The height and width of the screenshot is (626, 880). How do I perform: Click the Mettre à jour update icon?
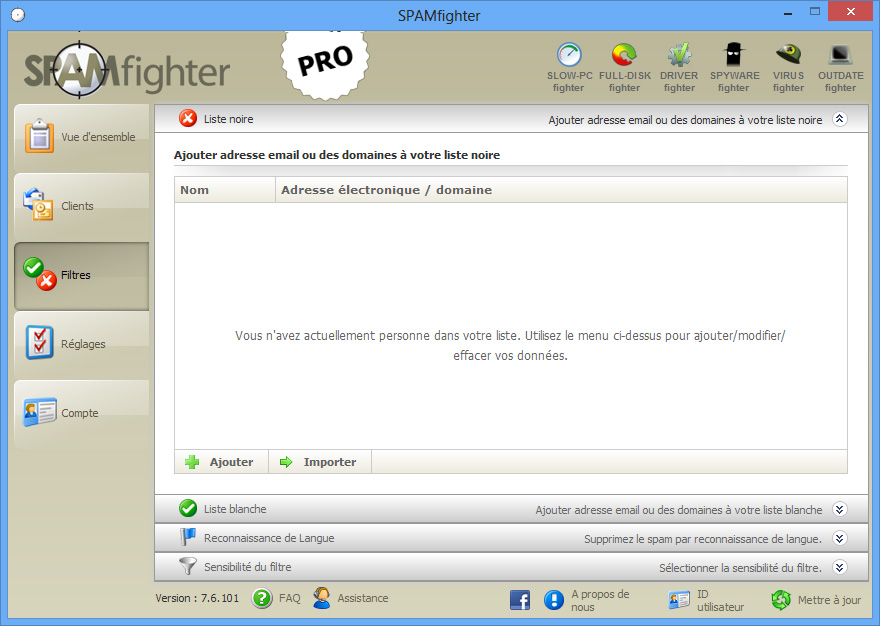781,600
